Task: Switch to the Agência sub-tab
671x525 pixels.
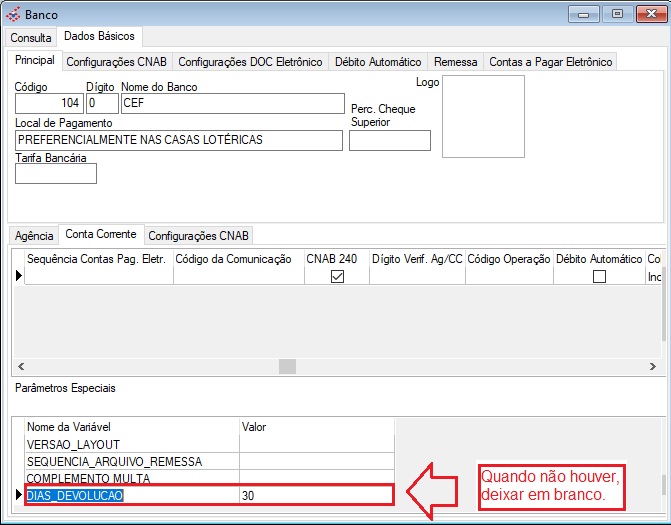Action: click(33, 236)
